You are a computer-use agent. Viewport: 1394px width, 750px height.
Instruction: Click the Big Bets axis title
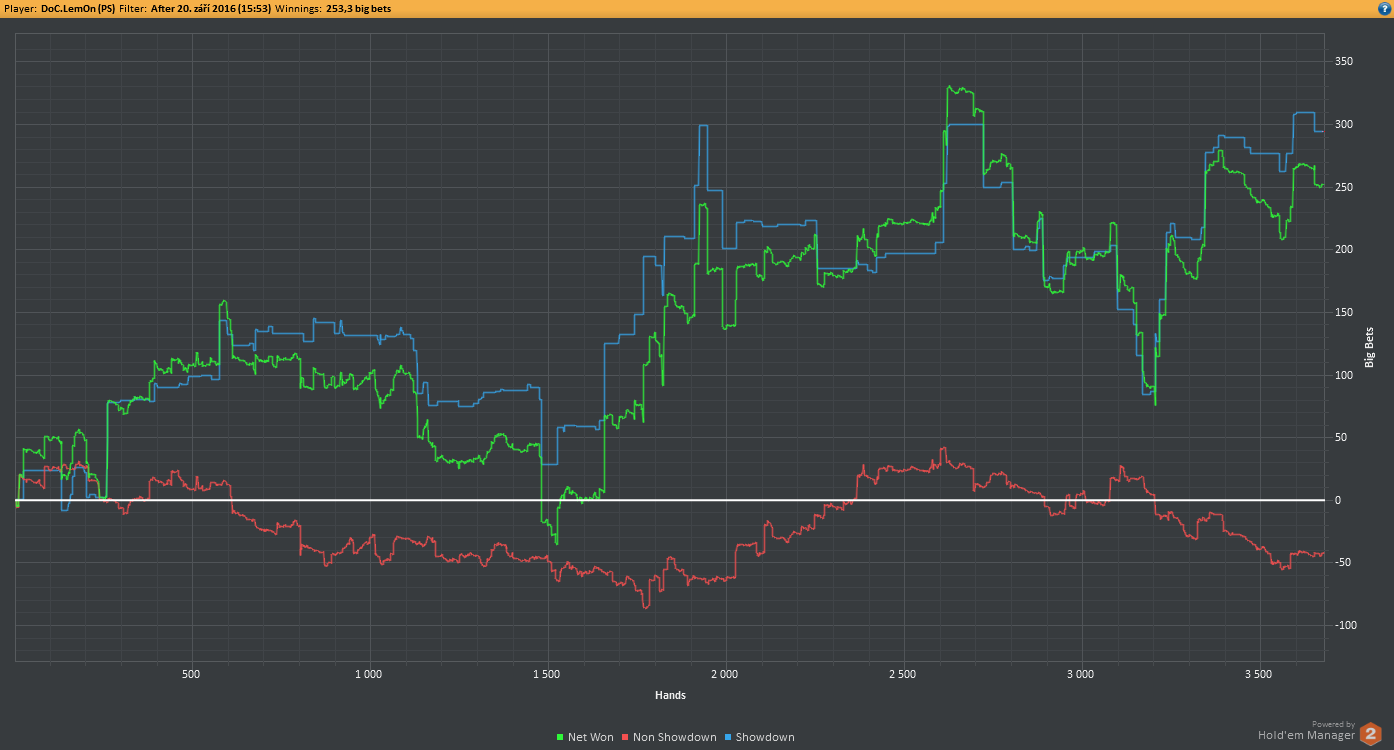click(x=1369, y=347)
